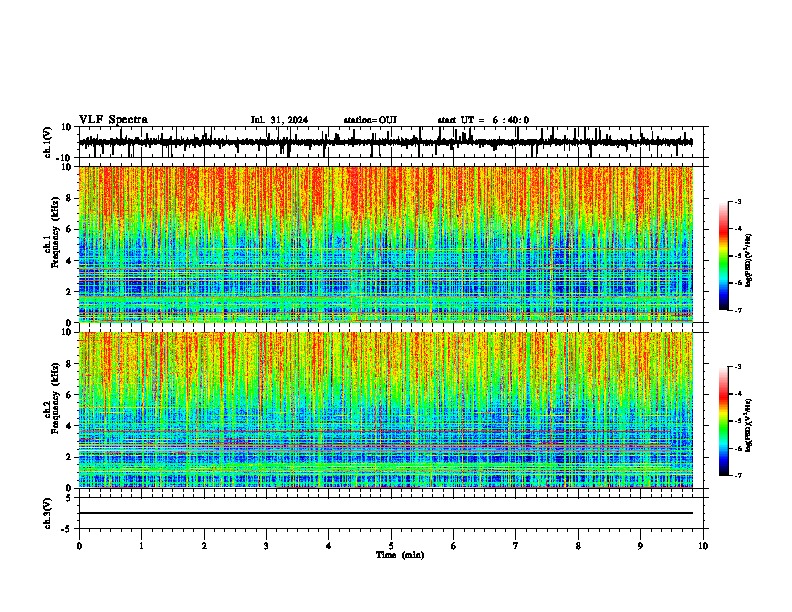This screenshot has height=612, width=792.
Task: Click the '8' kHz tick on ch.1 spectrogram
Action: [x=69, y=198]
